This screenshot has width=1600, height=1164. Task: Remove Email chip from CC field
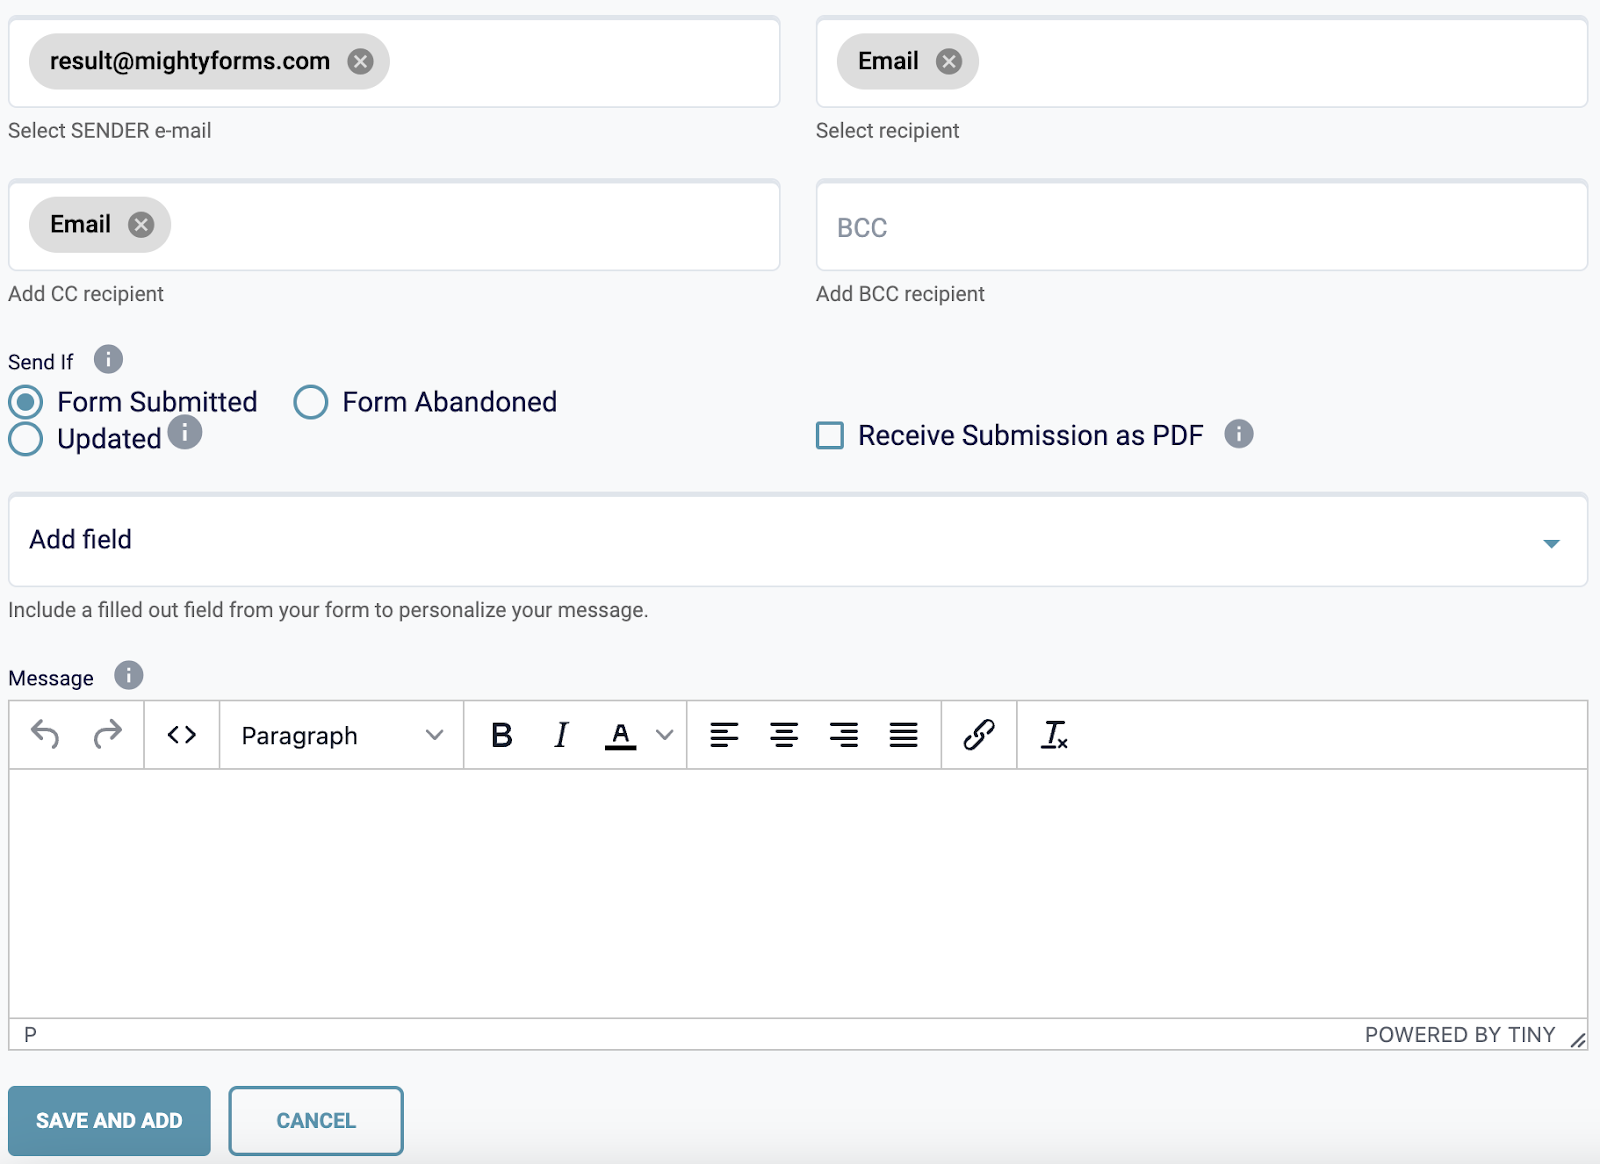pos(141,225)
